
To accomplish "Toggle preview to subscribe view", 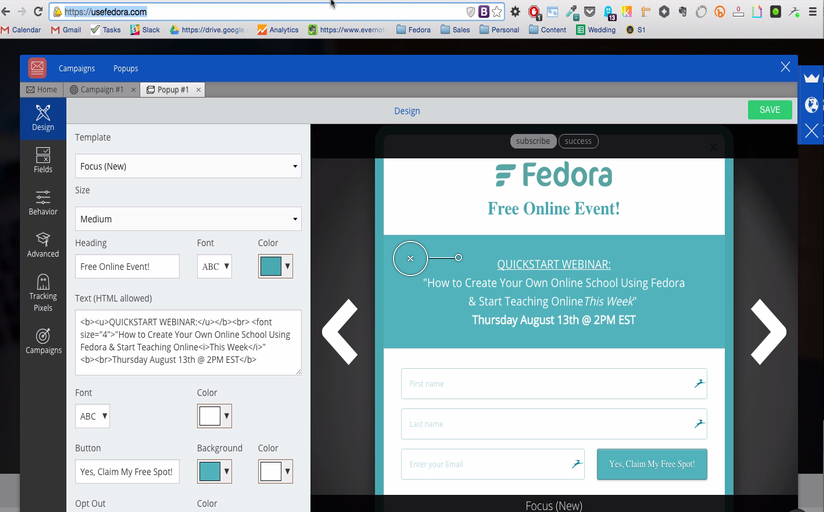I will (533, 141).
